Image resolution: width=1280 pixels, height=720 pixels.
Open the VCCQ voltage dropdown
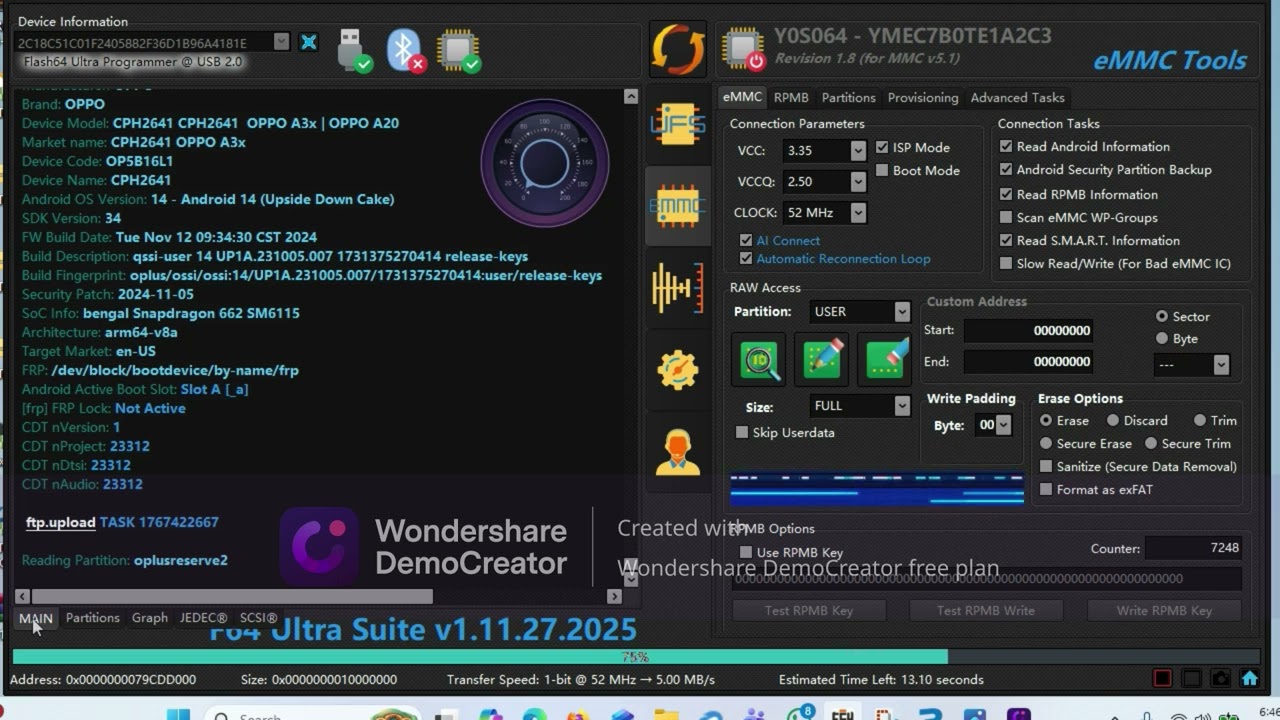857,182
